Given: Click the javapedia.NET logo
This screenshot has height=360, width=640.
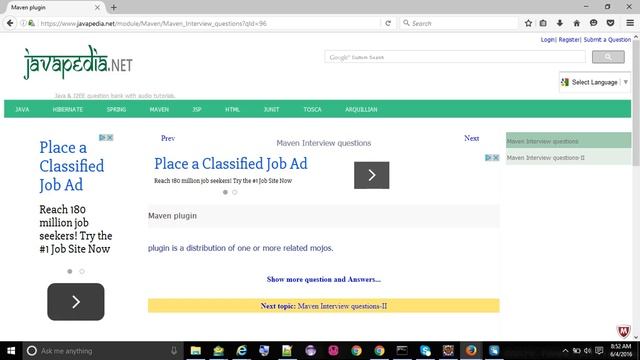Looking at the screenshot, I should click(78, 62).
